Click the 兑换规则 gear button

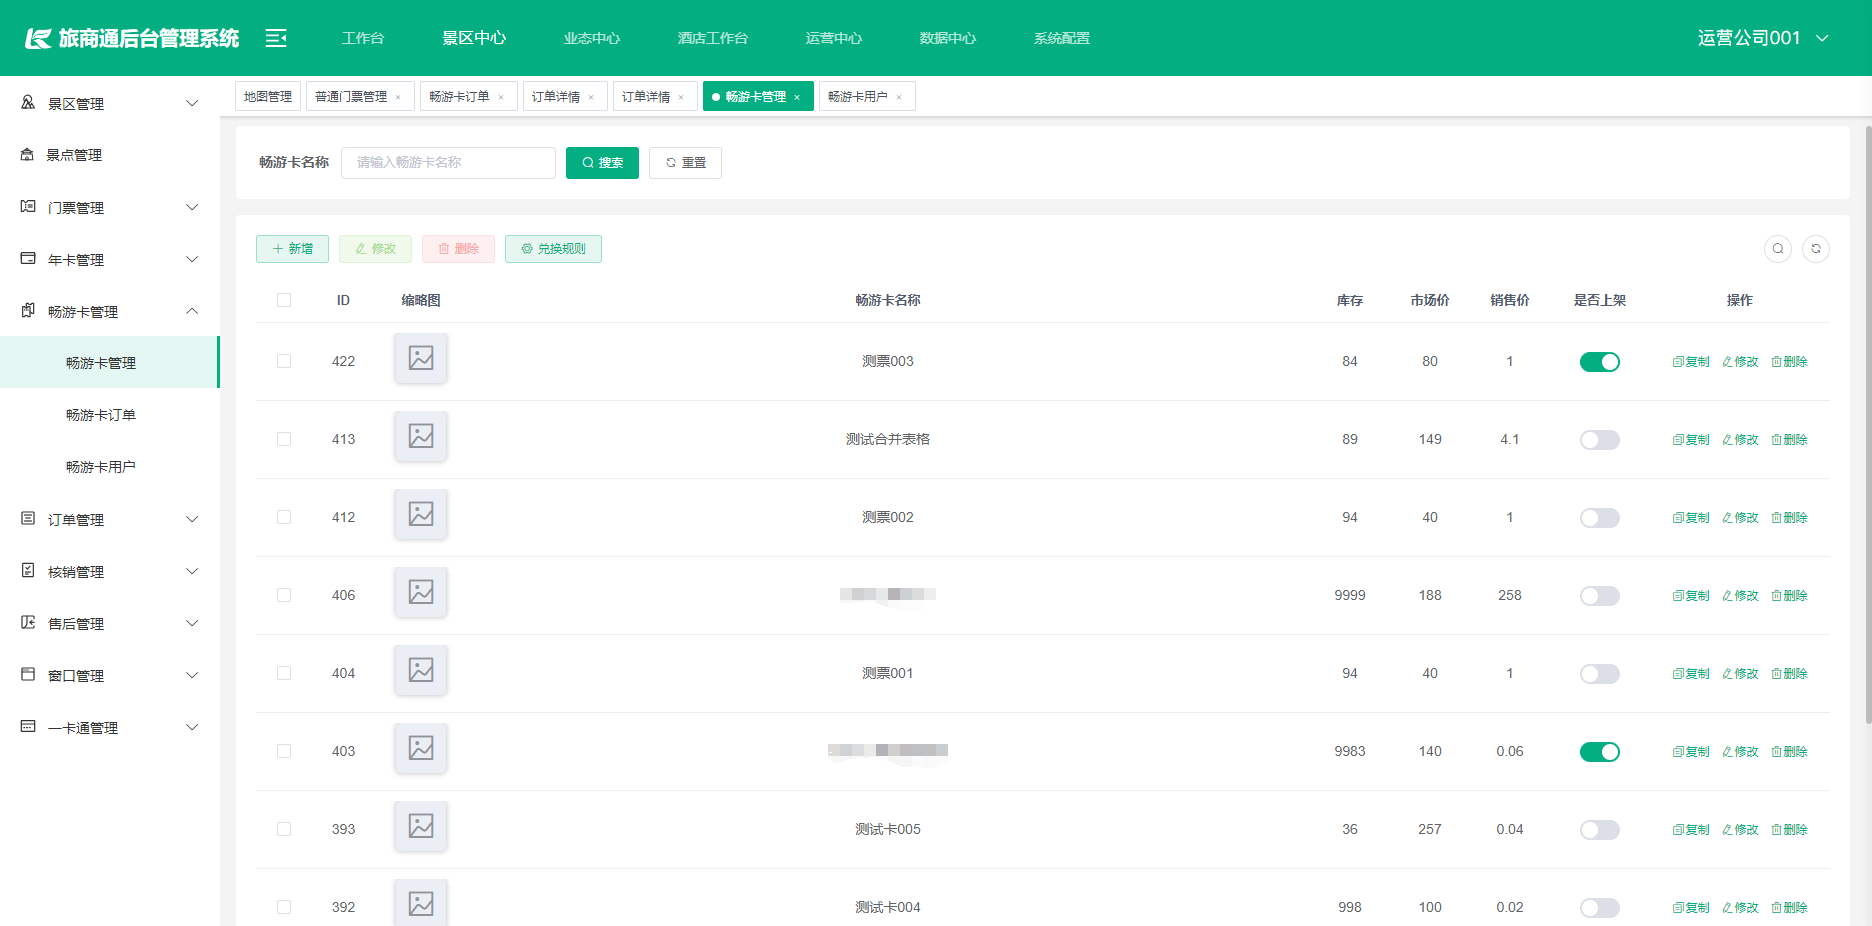click(x=553, y=249)
